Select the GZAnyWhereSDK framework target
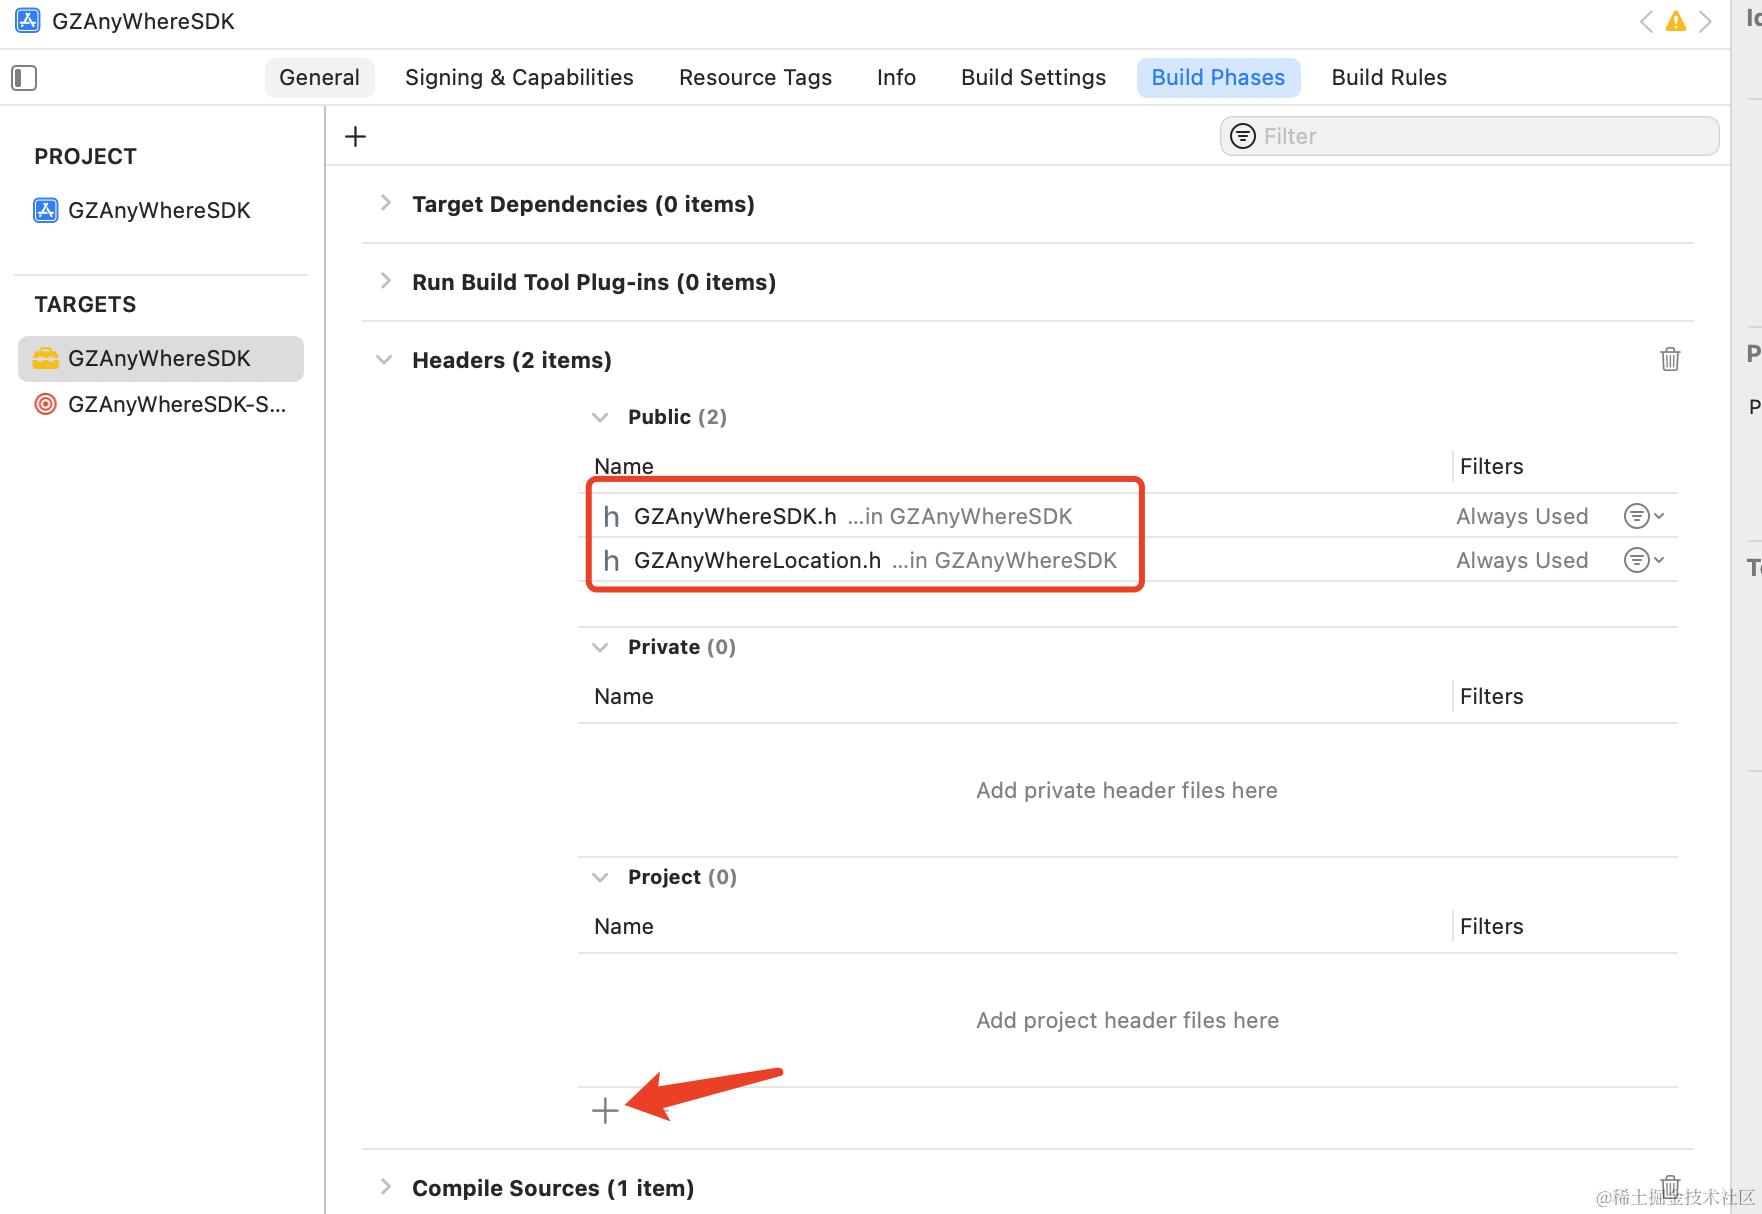Screen dimensions: 1762x1214 (x=161, y=359)
